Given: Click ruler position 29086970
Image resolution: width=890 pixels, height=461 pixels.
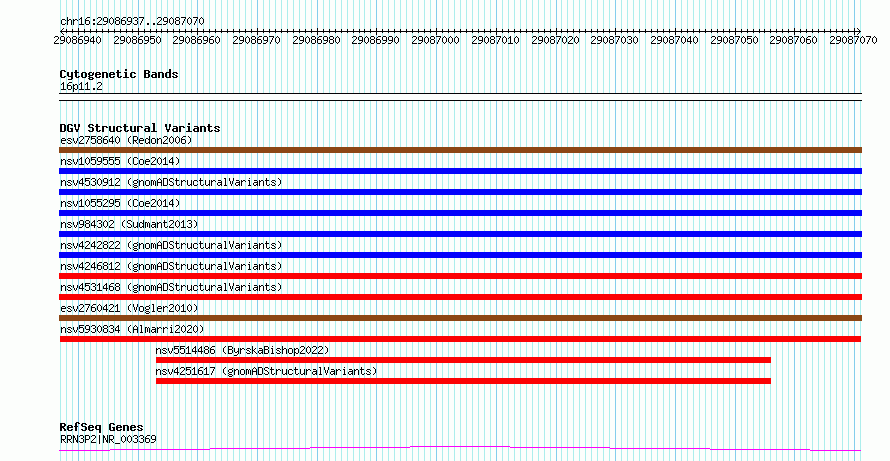Looking at the screenshot, I should 256,40.
